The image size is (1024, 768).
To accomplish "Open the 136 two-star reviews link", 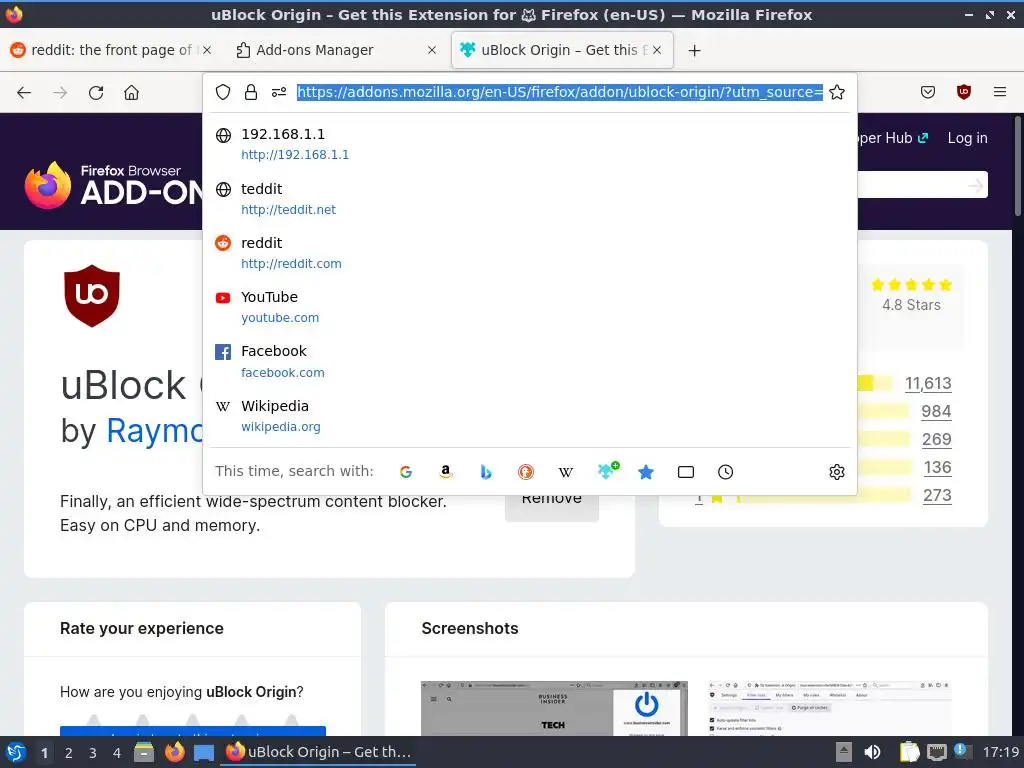I will (x=937, y=468).
